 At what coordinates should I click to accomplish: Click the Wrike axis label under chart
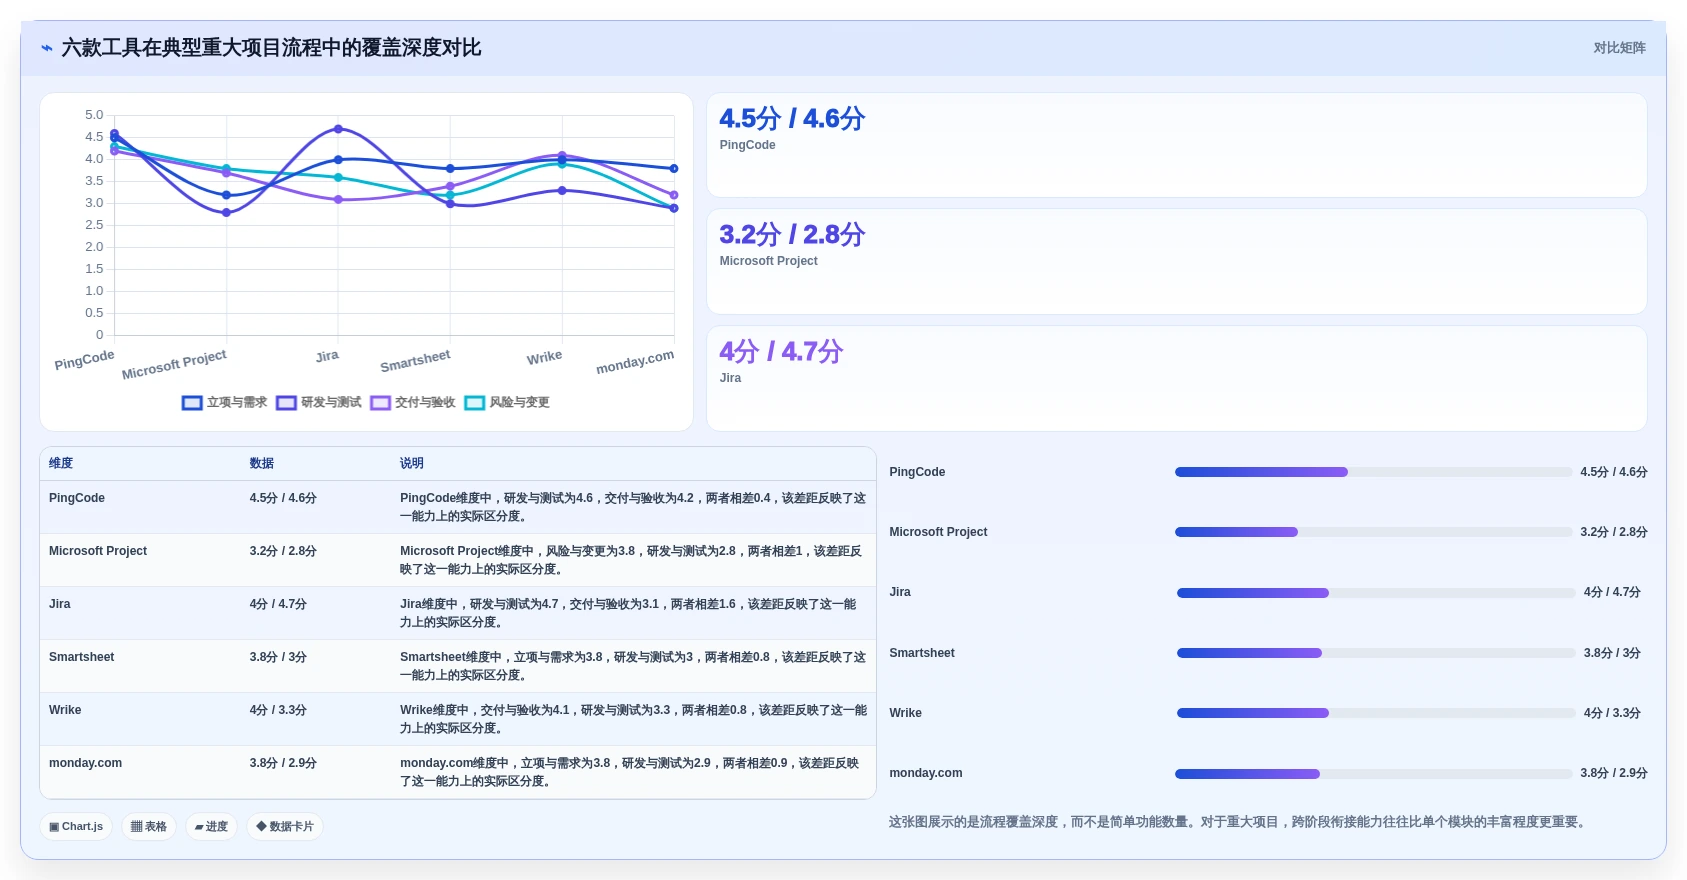pos(544,358)
